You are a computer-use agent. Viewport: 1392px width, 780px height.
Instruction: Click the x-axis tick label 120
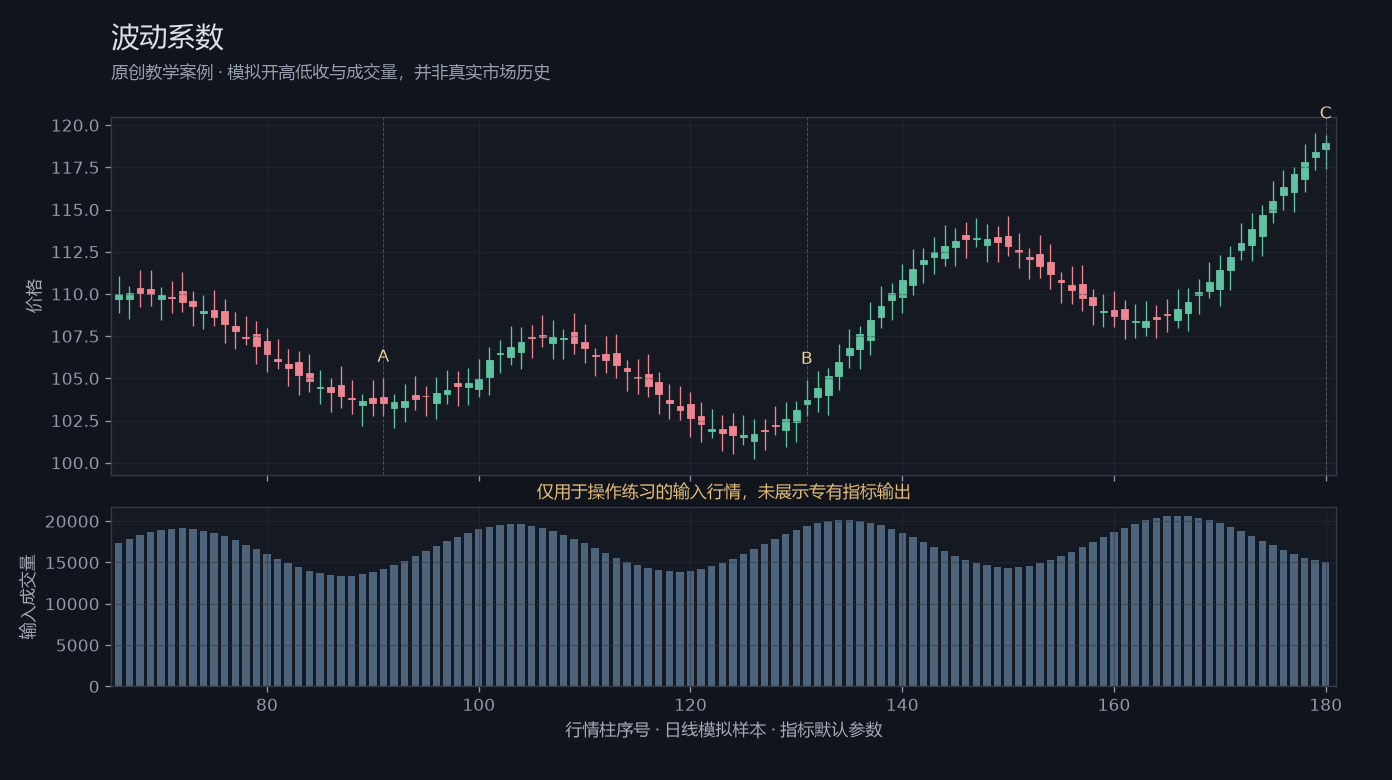pos(691,705)
